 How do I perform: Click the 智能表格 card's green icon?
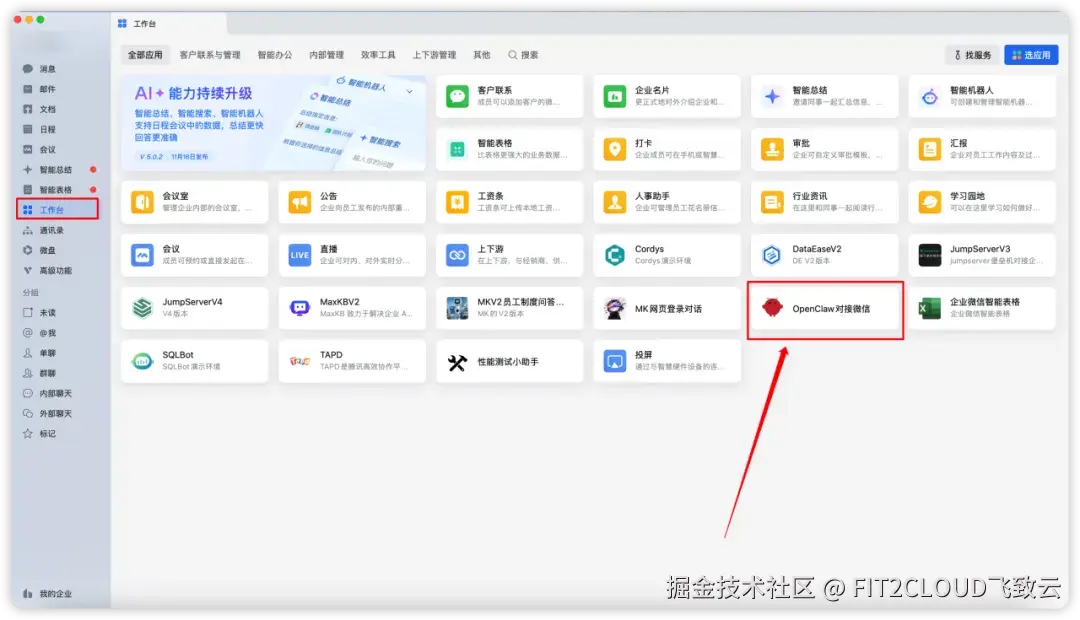click(457, 149)
